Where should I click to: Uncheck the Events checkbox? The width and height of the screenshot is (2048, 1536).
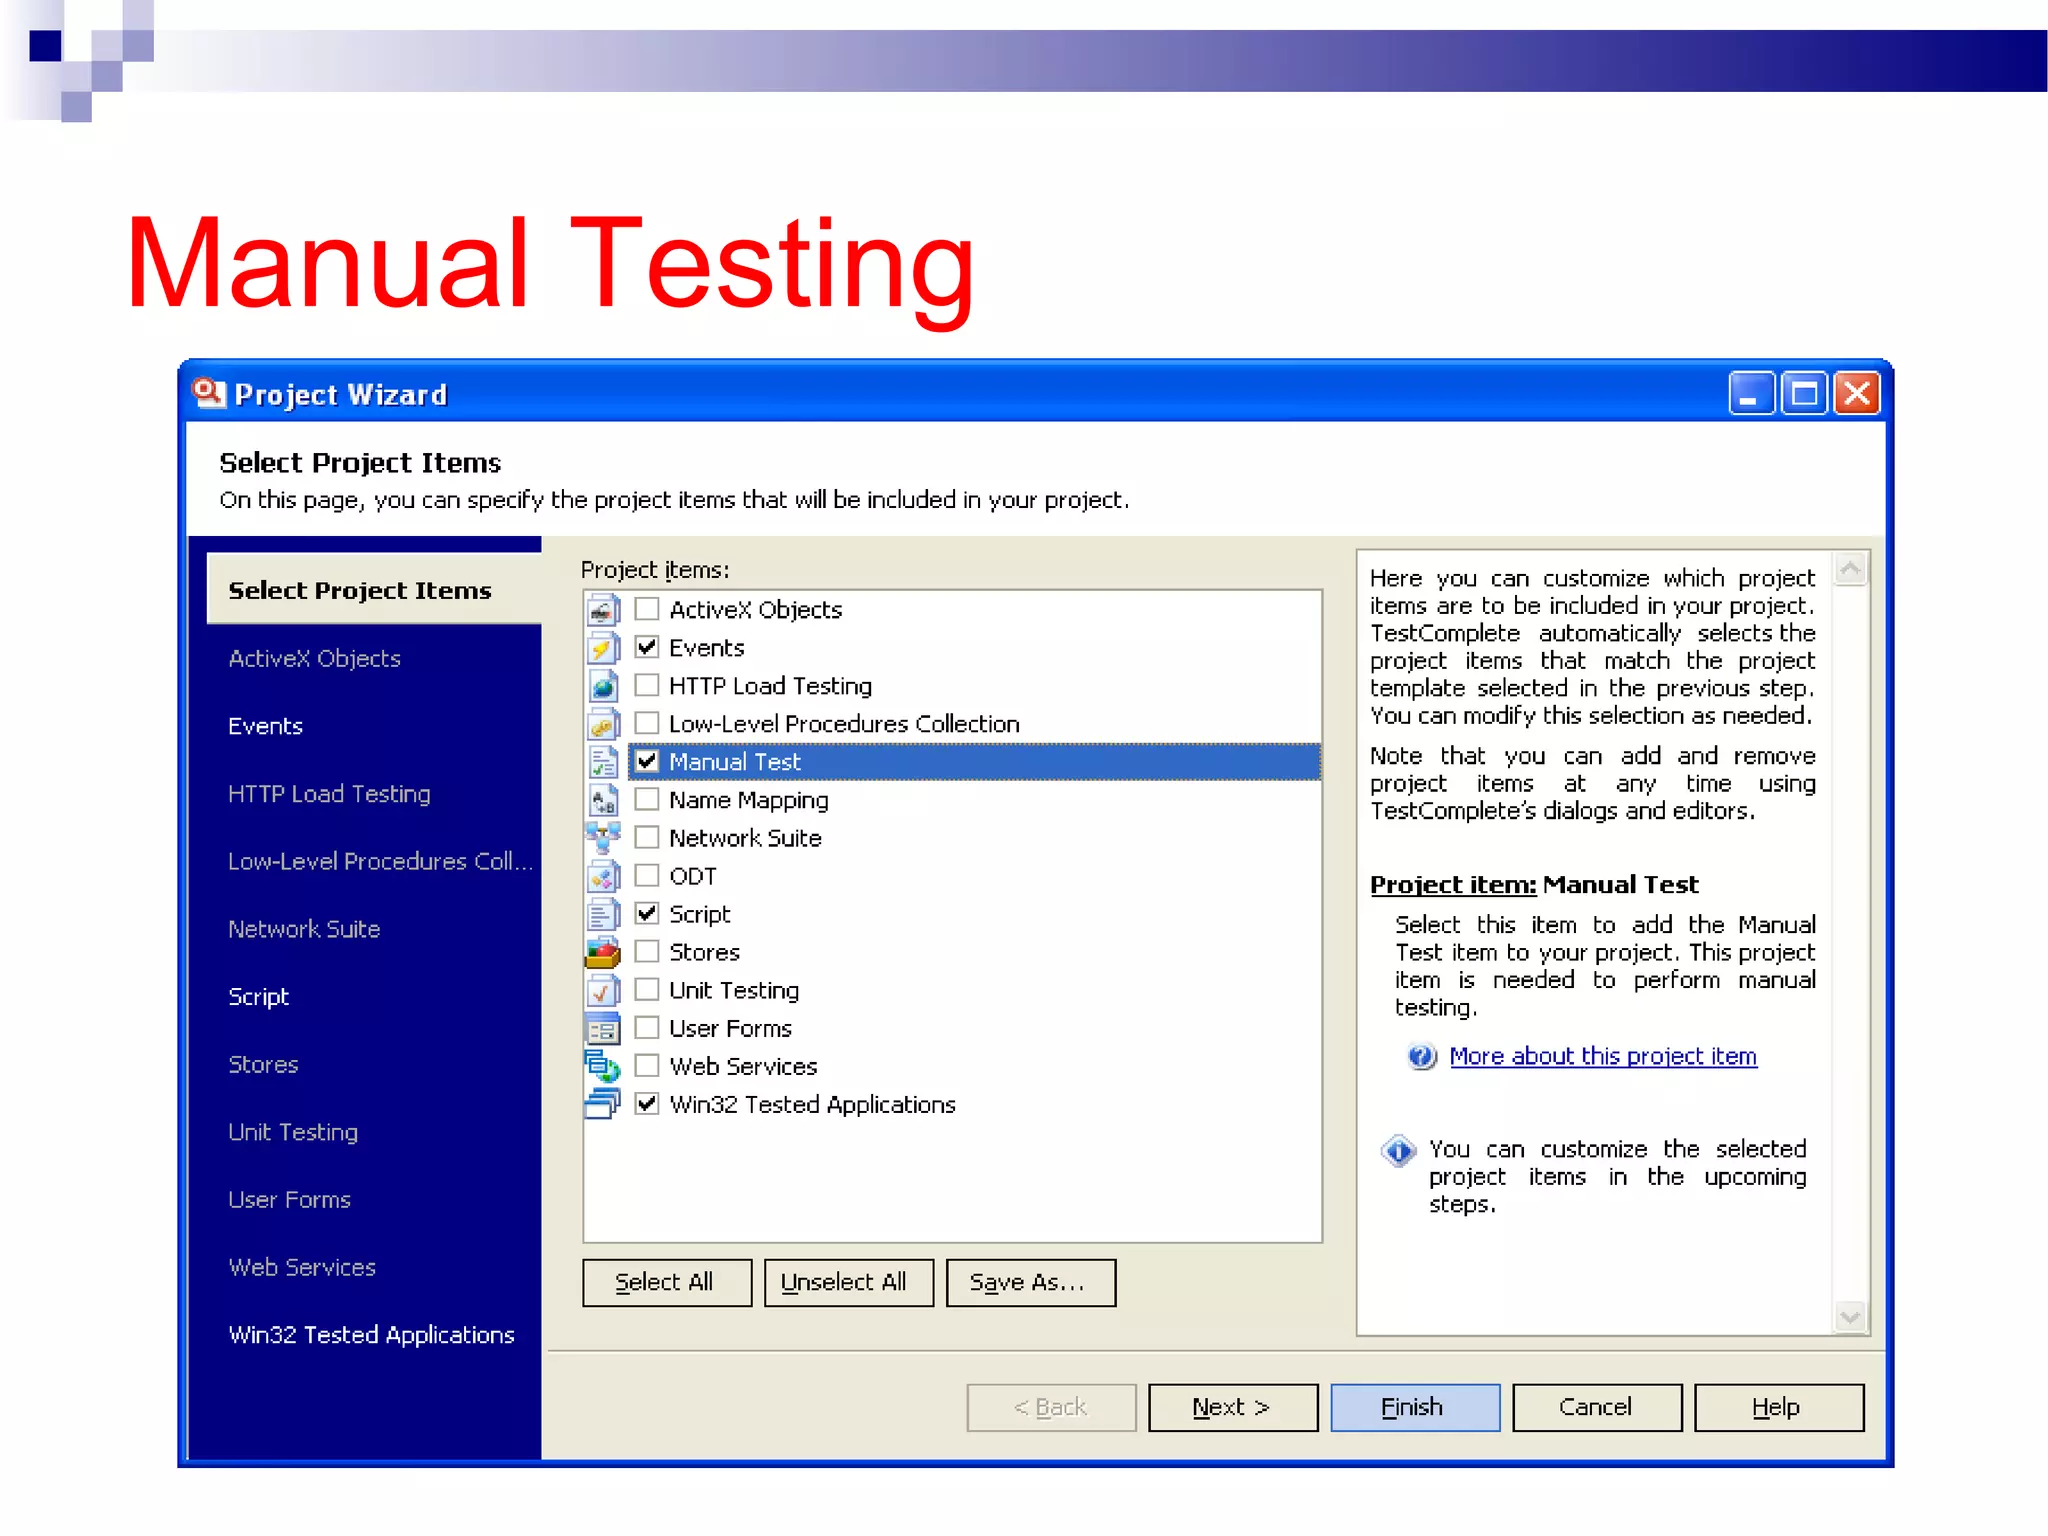coord(647,647)
